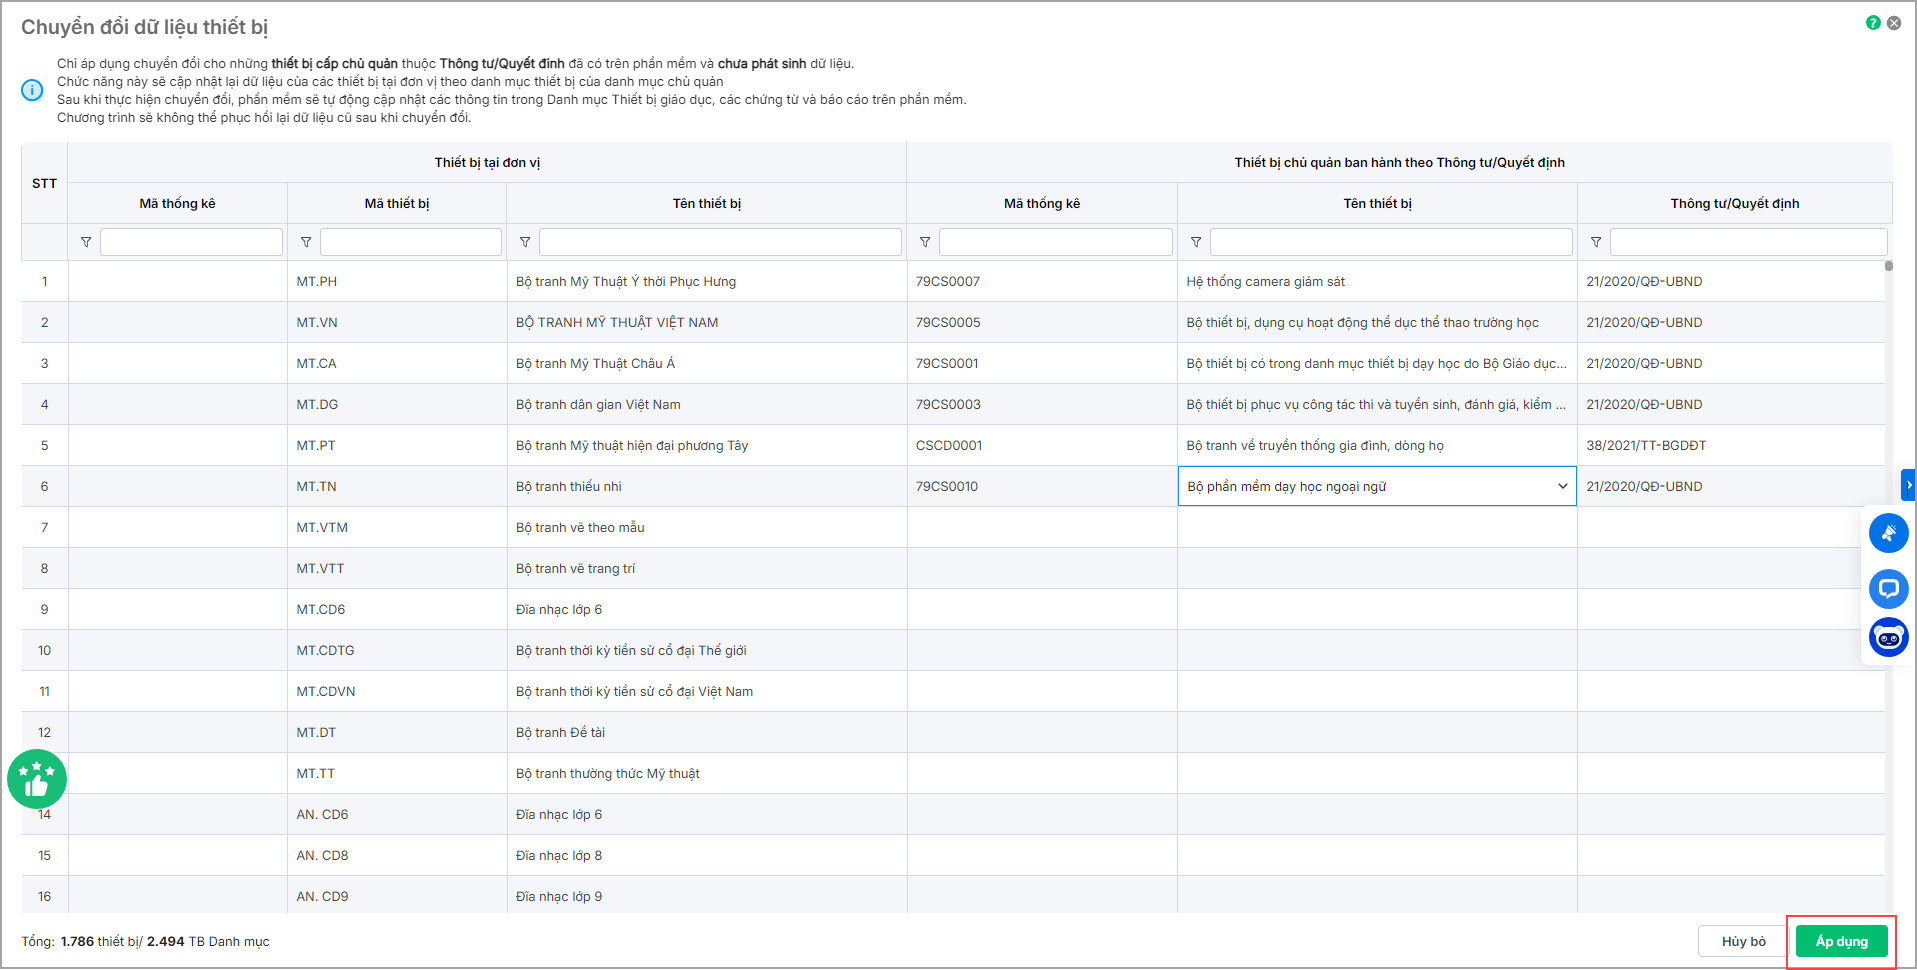Open the filter icon for unit Tên thiết bị

[525, 242]
